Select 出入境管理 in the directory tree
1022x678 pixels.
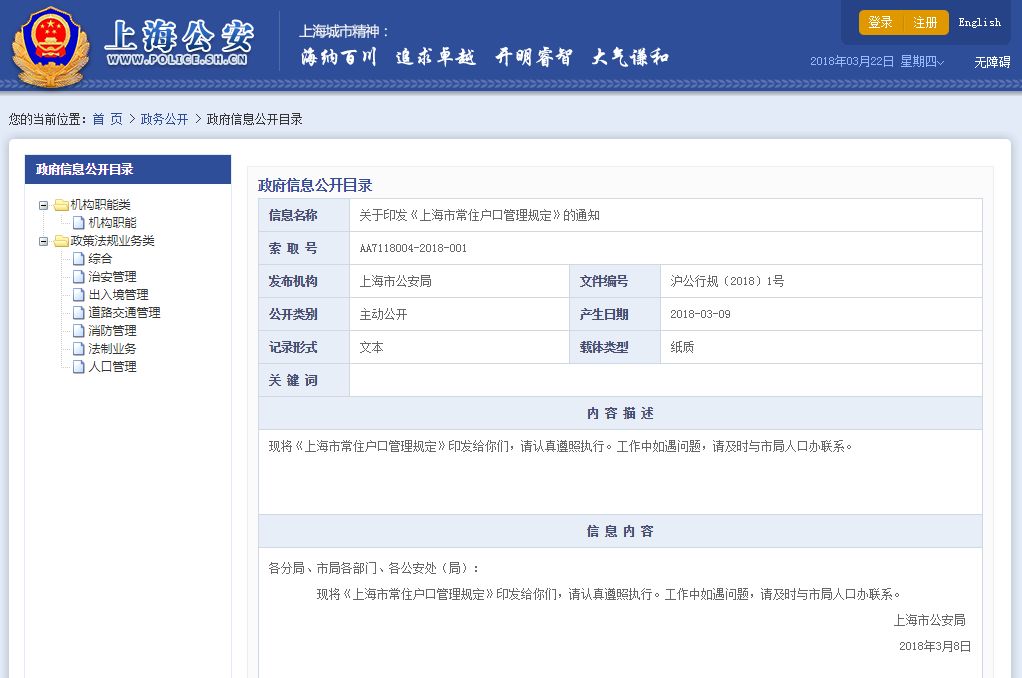coord(118,295)
